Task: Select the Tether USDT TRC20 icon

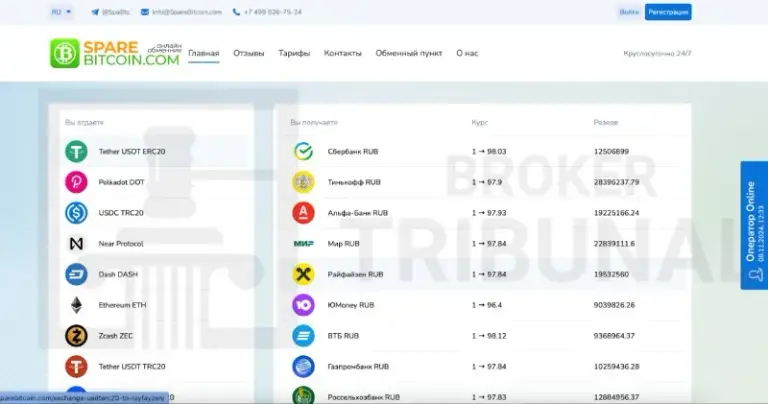Action: 76,367
